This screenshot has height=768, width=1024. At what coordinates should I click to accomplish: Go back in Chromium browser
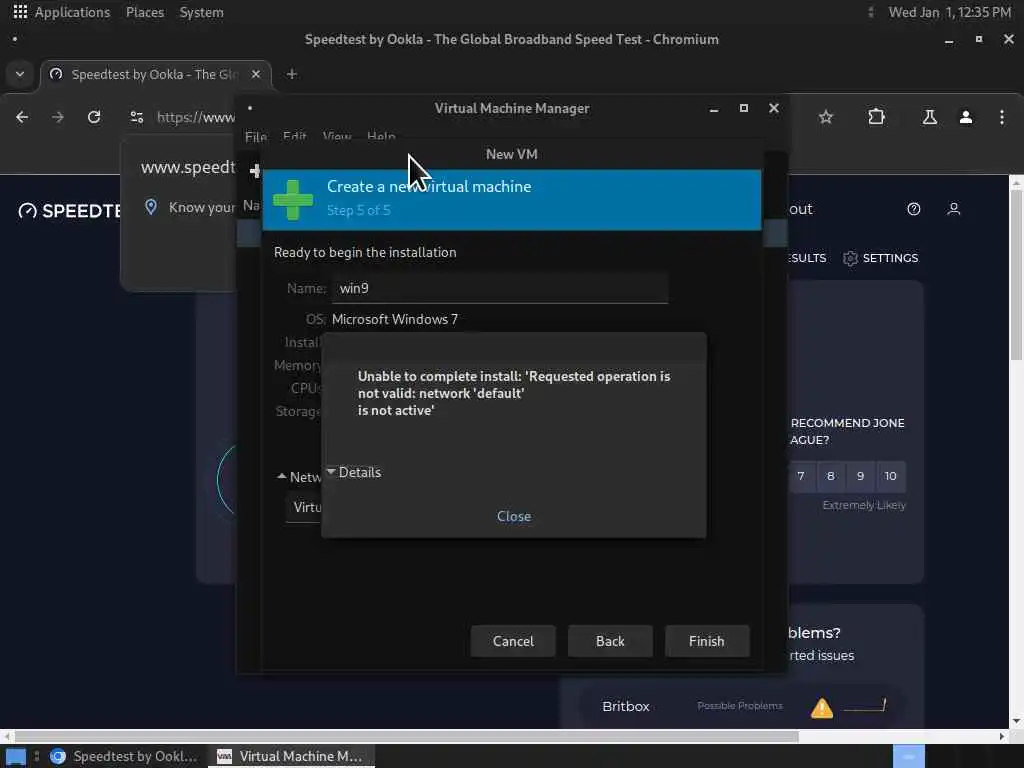pos(22,117)
